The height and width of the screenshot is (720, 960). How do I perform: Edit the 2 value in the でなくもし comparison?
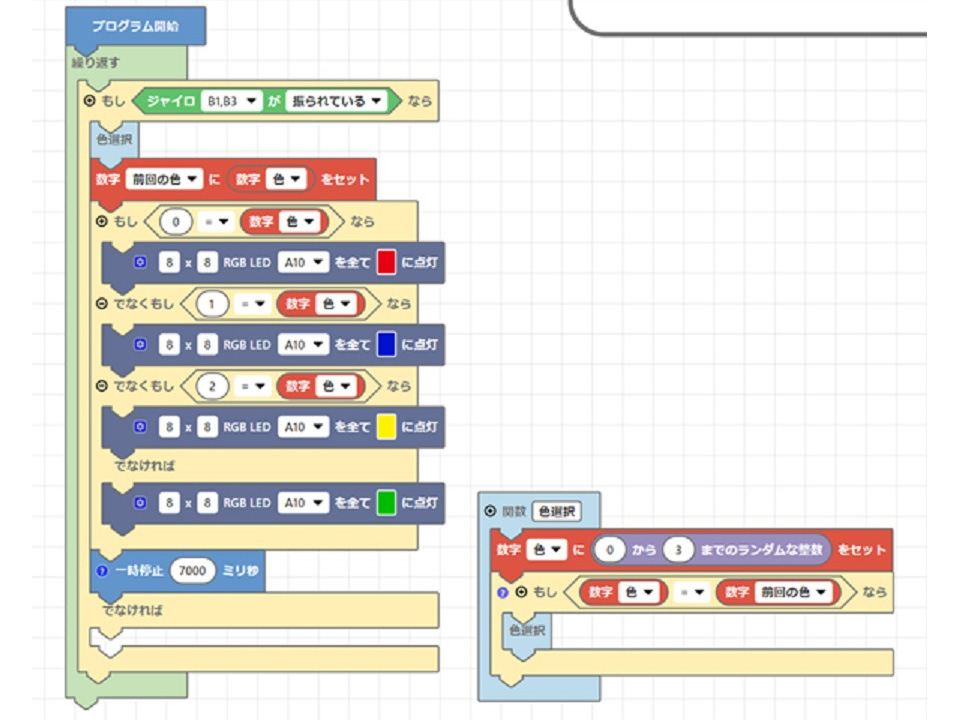pyautogui.click(x=212, y=386)
